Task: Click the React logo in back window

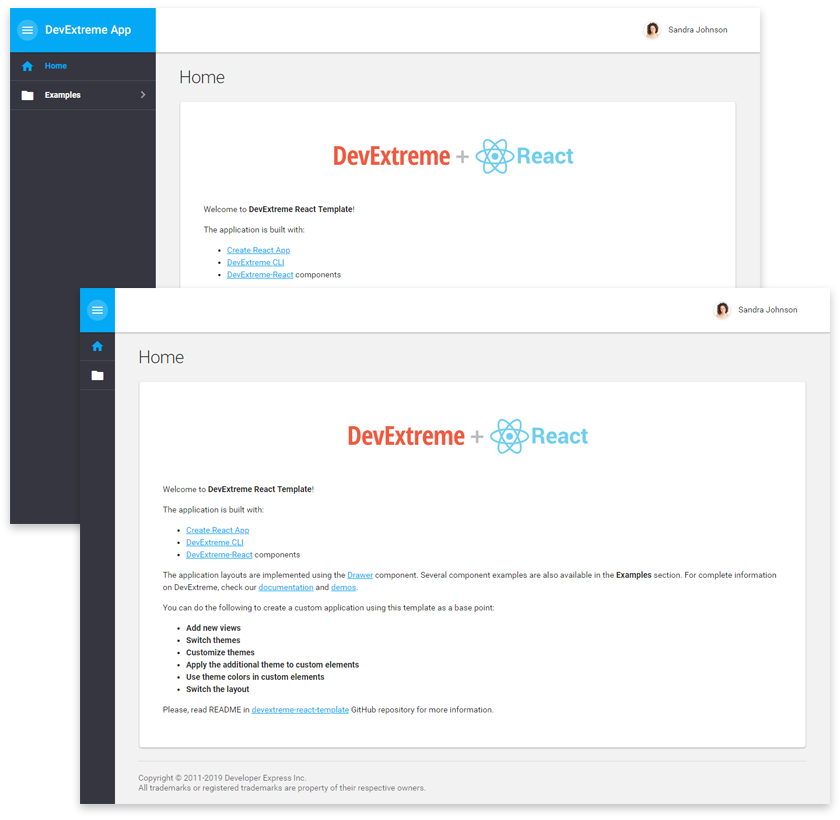Action: pos(524,156)
